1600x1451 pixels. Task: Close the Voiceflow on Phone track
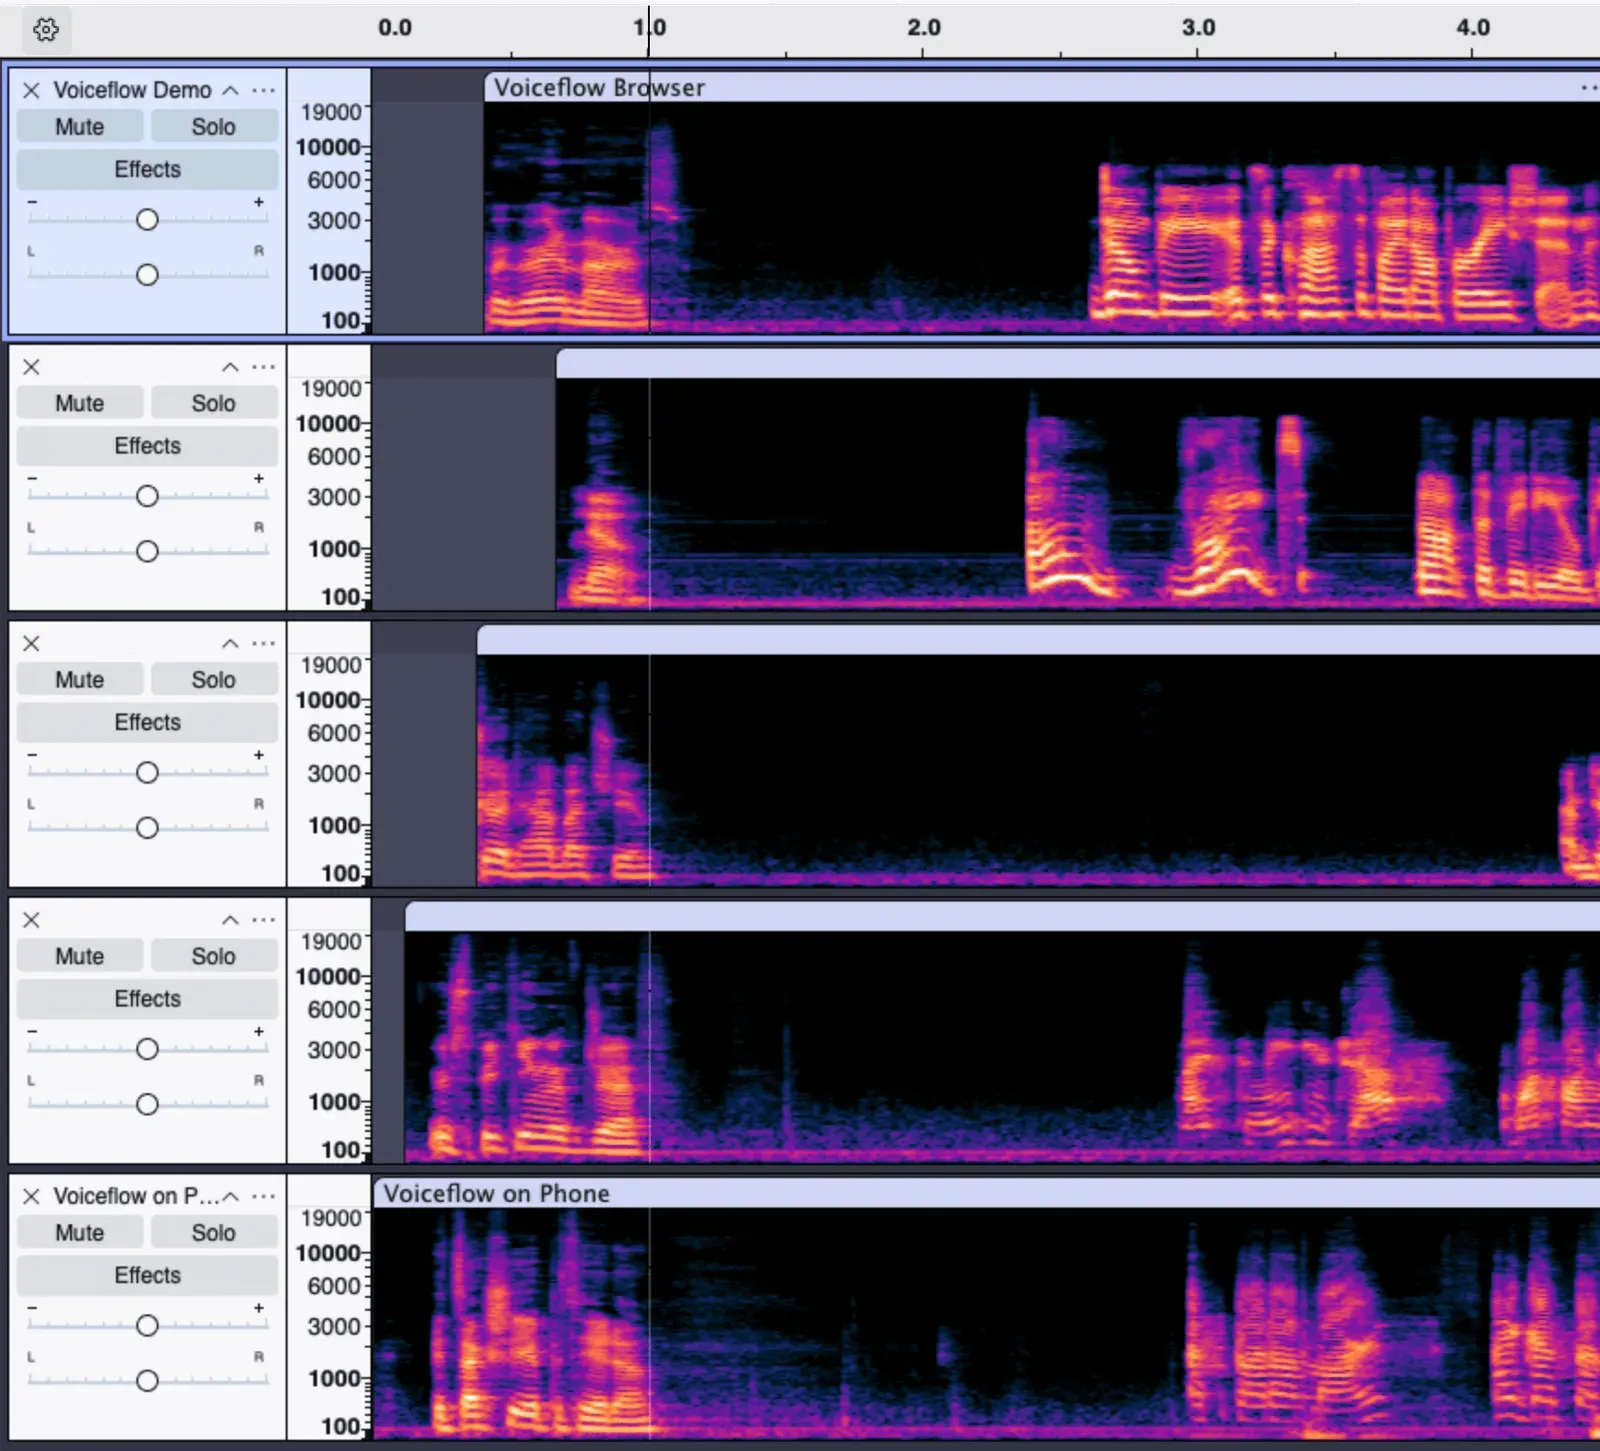(x=32, y=1197)
